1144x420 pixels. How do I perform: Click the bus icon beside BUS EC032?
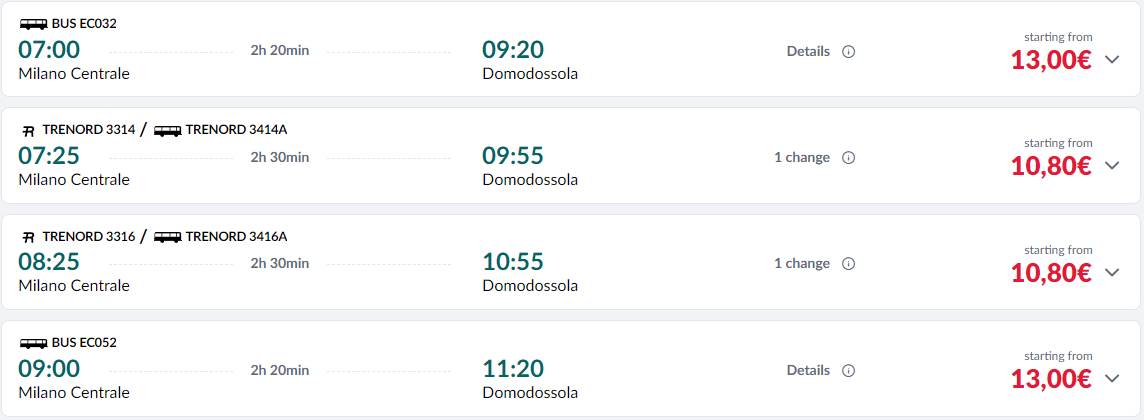click(34, 24)
